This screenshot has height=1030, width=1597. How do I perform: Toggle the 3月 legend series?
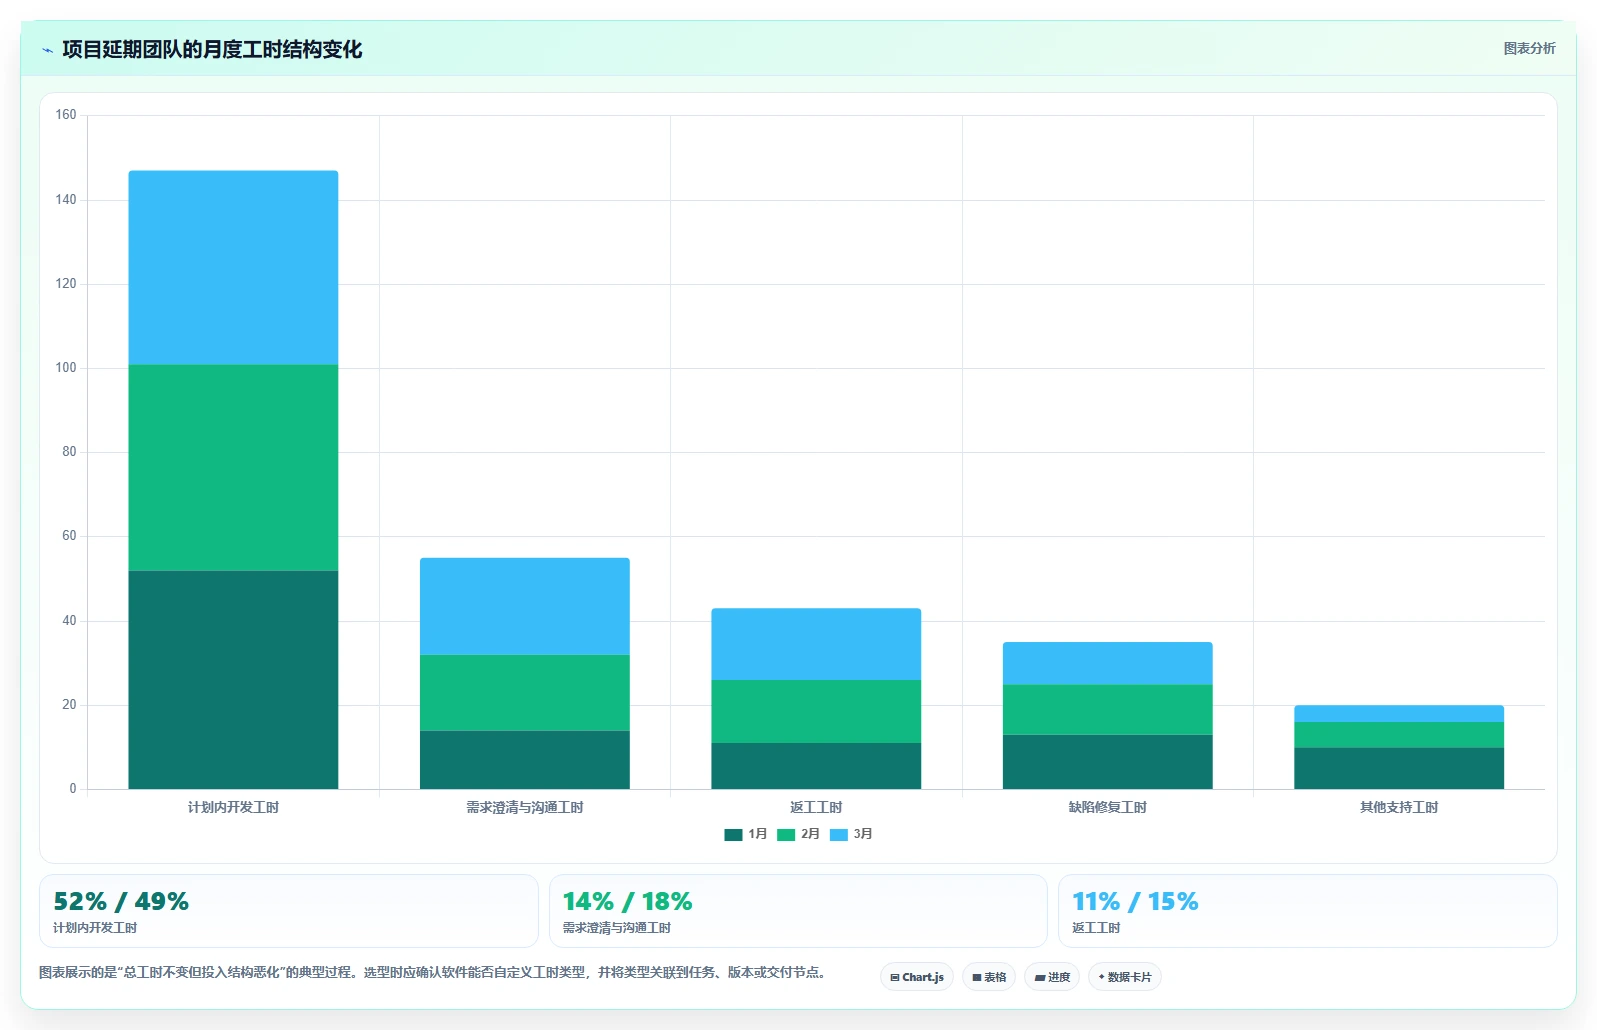(x=851, y=834)
